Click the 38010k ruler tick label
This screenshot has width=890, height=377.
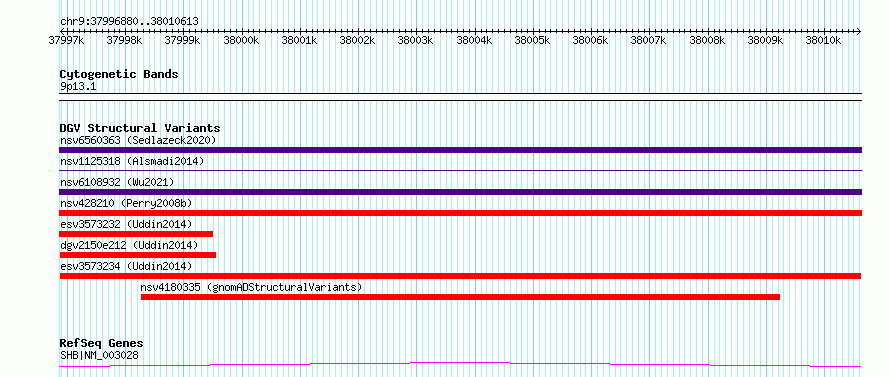coord(824,40)
